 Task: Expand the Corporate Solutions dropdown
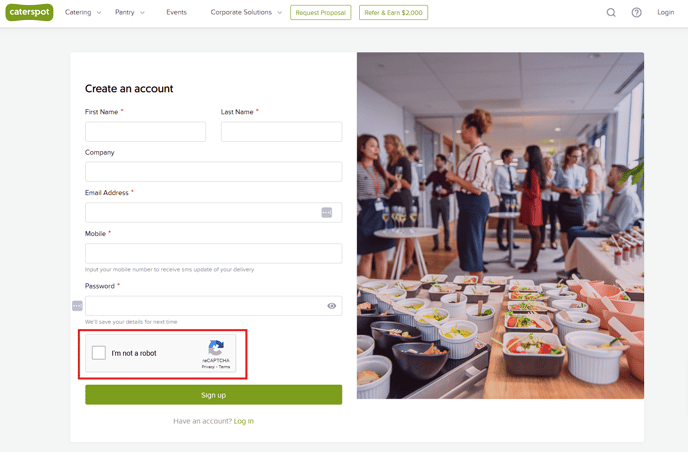point(246,12)
